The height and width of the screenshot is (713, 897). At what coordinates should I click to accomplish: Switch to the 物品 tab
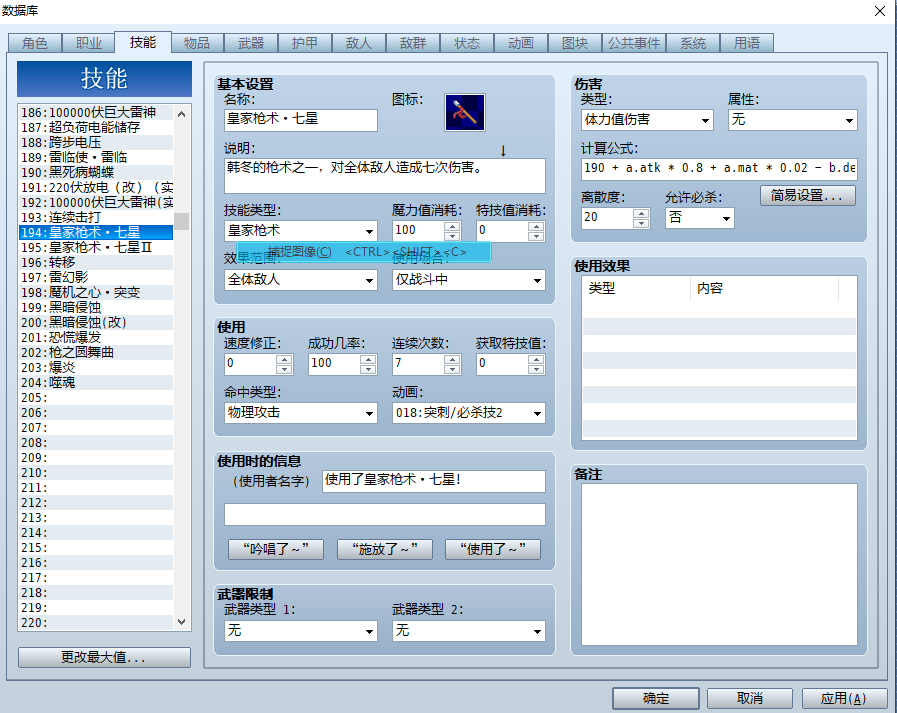tap(197, 43)
